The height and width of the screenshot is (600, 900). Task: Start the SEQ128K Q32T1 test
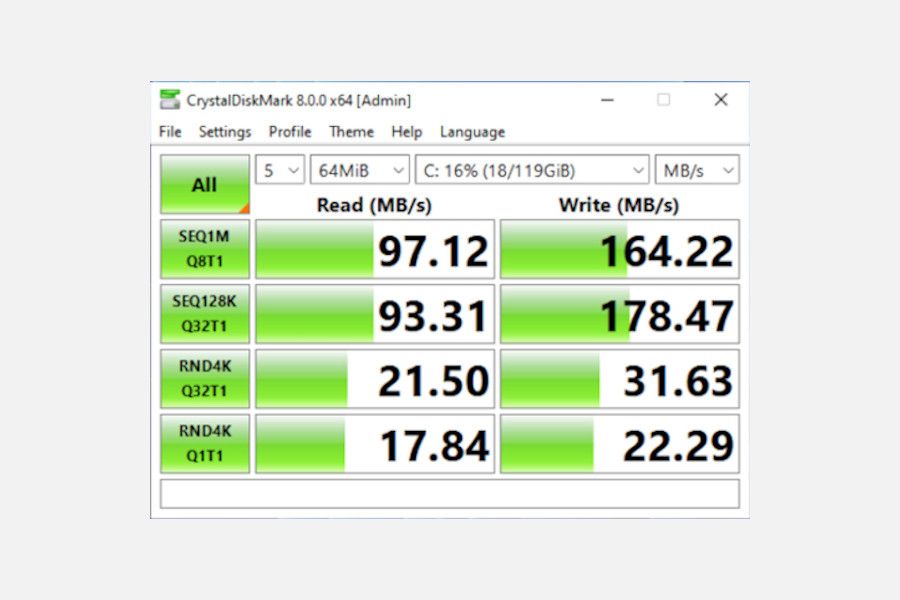point(204,313)
